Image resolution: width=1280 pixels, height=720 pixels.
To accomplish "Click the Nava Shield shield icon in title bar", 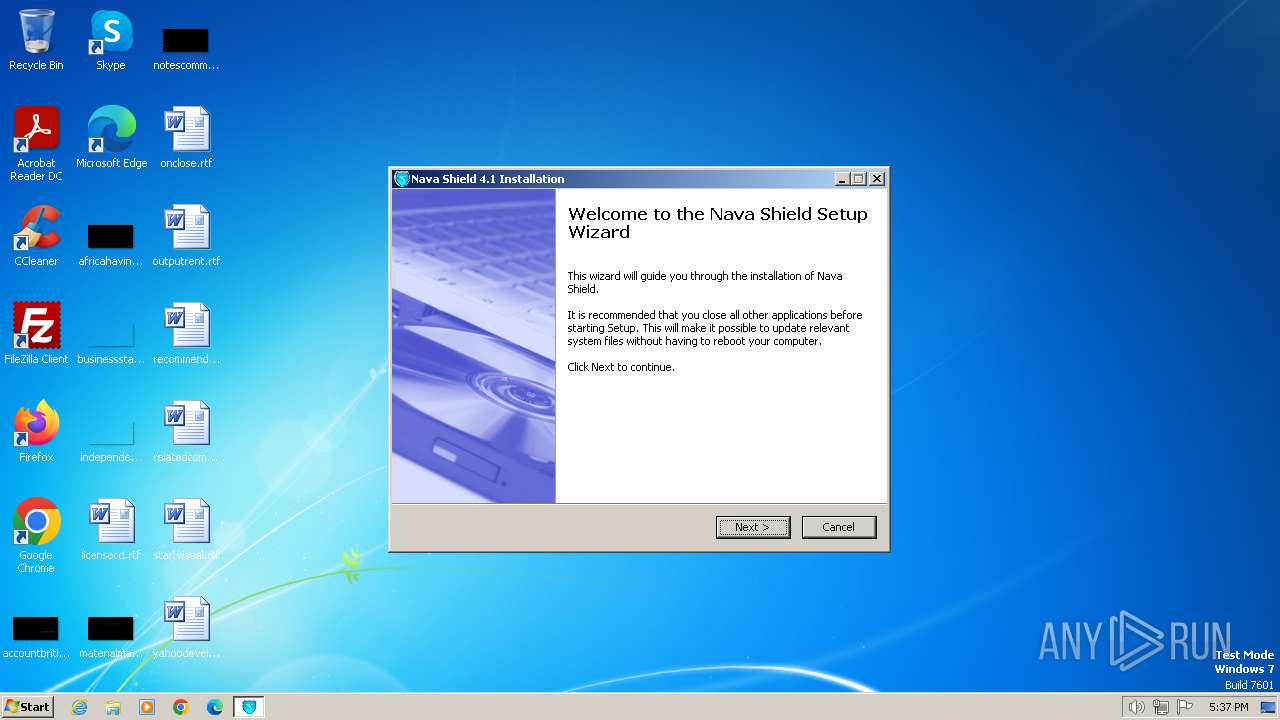I will click(x=402, y=179).
